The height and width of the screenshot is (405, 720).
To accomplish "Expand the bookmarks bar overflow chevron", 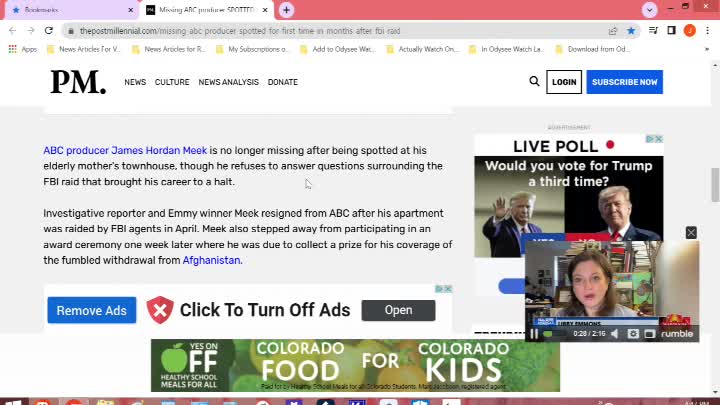I will point(707,49).
